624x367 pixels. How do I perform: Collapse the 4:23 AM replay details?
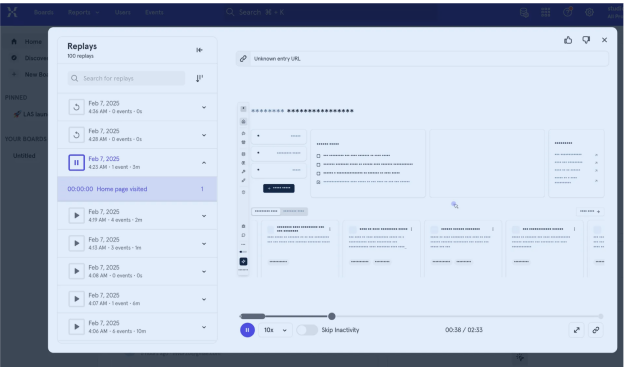204,162
